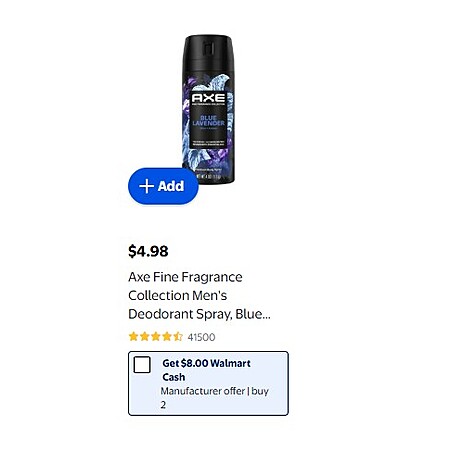Click the third gold rating star
The height and width of the screenshot is (450, 450).
(156, 337)
